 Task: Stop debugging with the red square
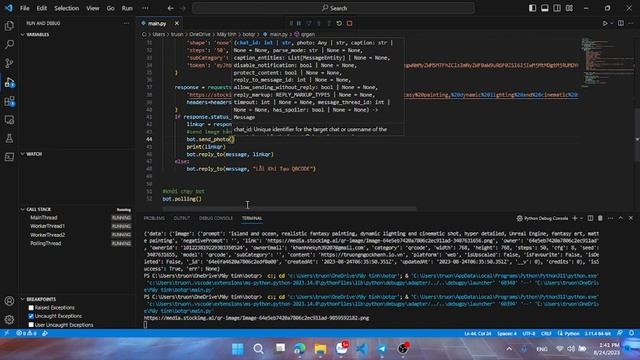click(349, 24)
